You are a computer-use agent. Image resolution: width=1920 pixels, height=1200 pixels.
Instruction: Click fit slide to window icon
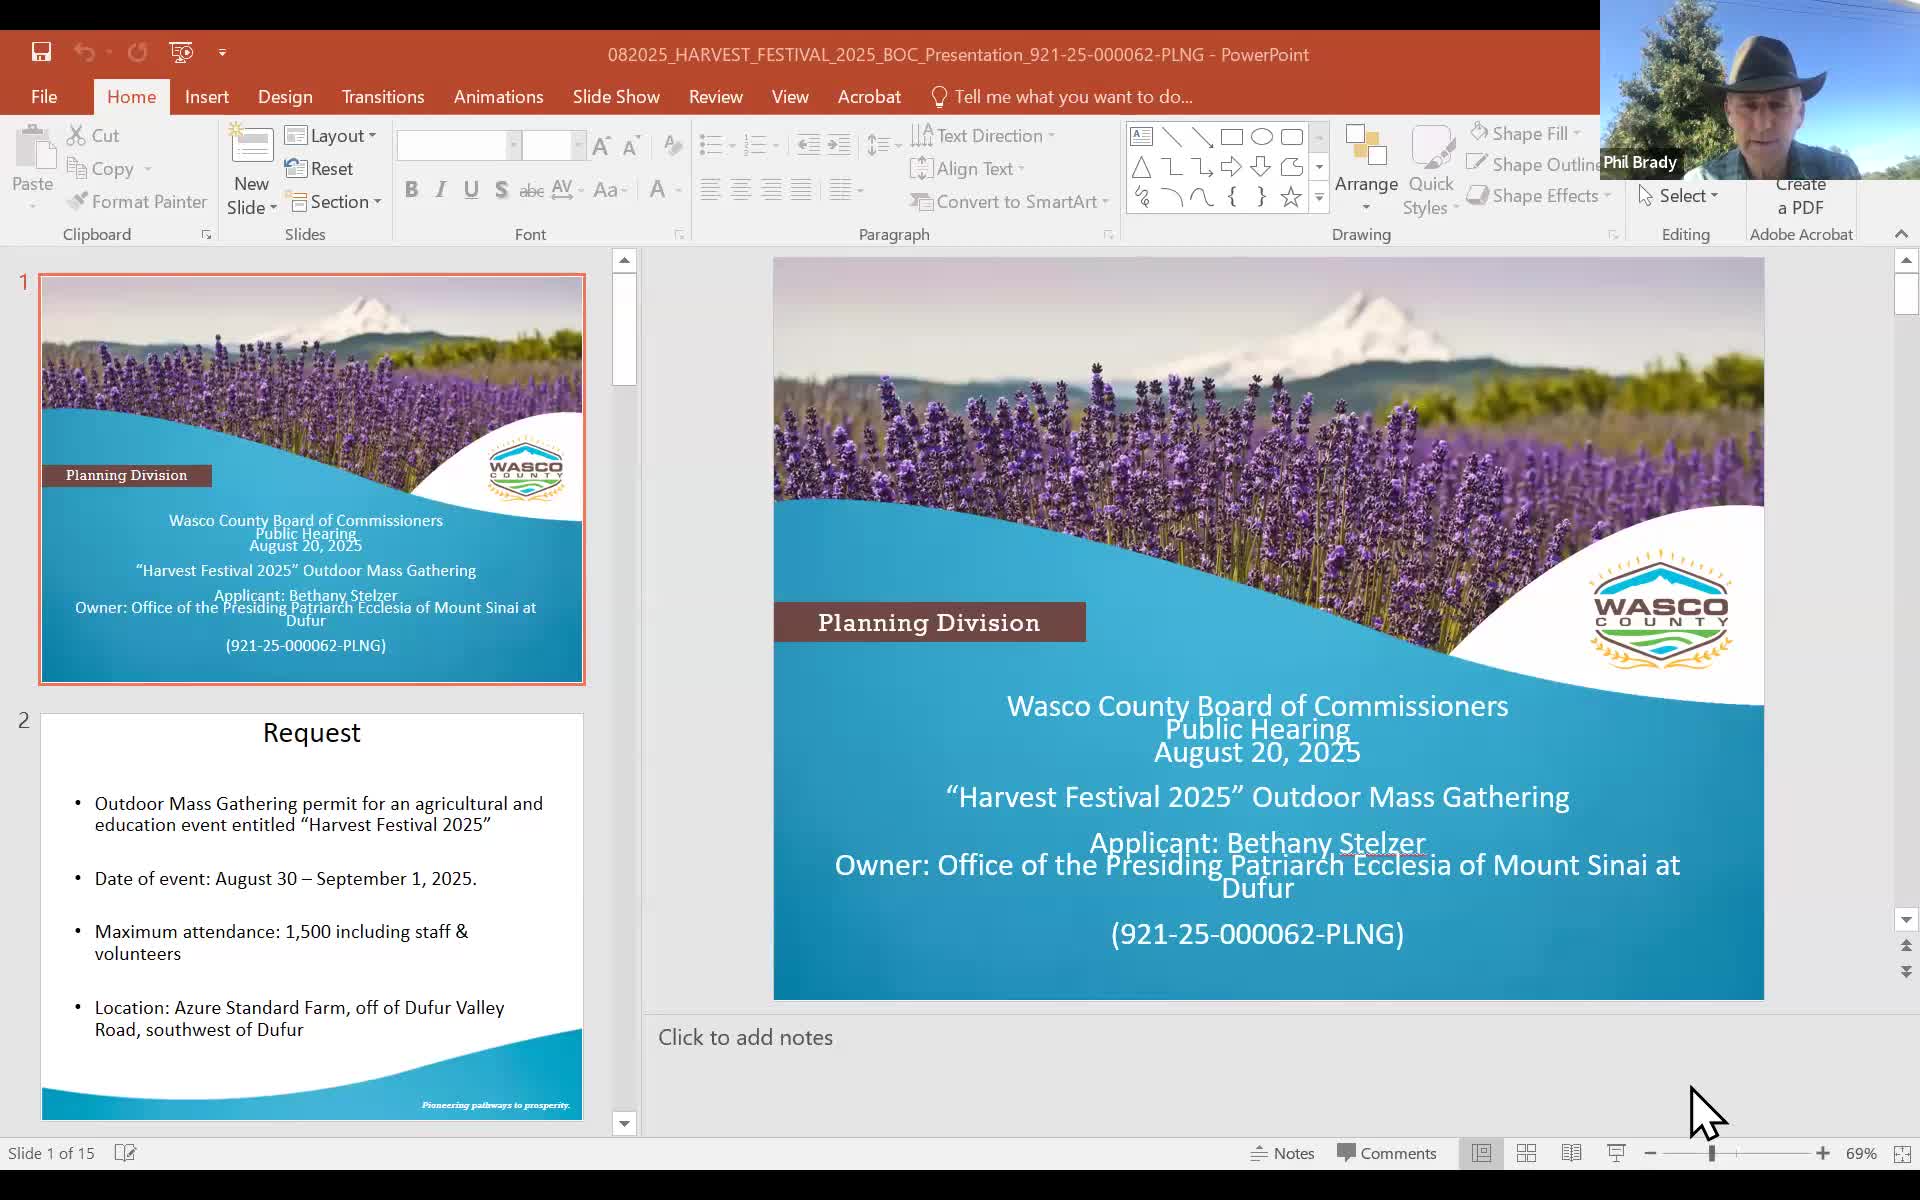pyautogui.click(x=1902, y=1153)
